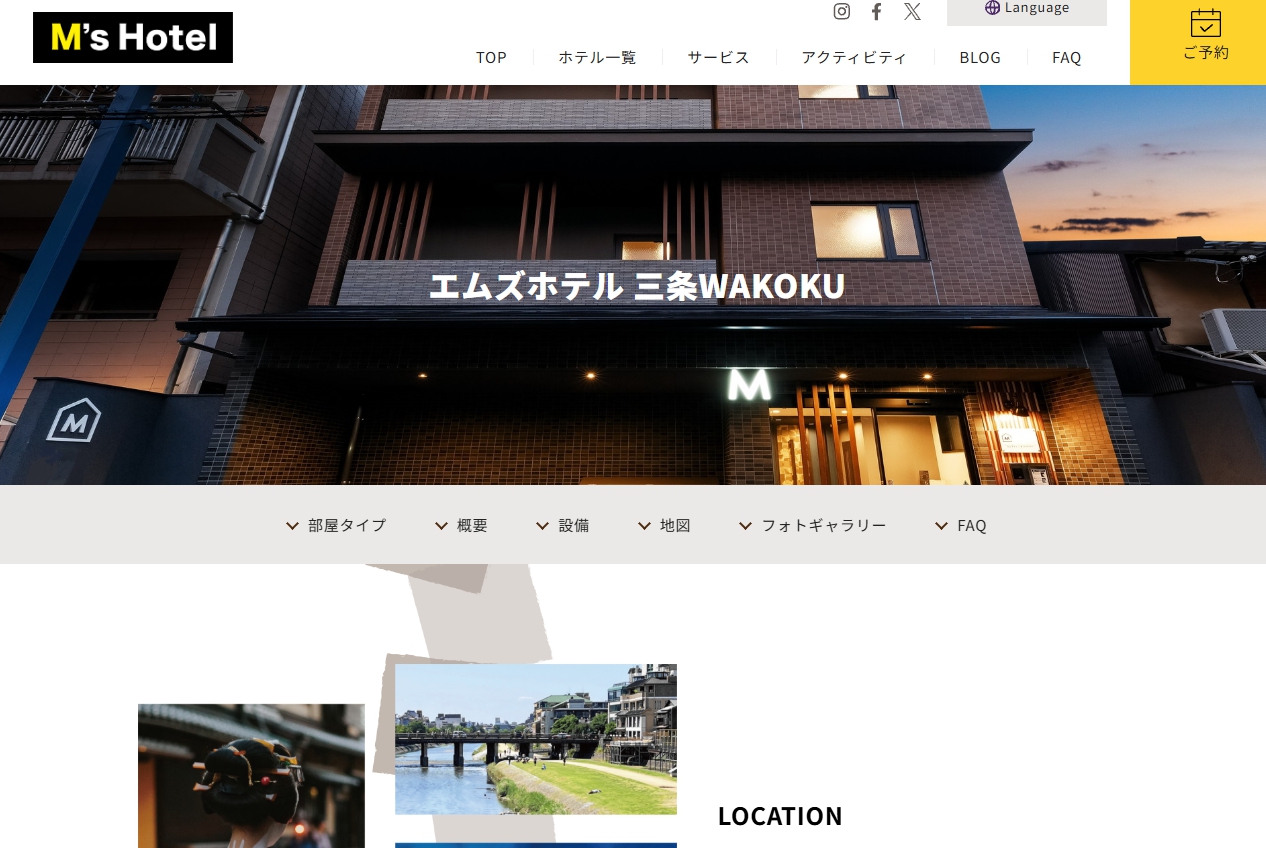
Task: Open the X (Twitter) icon link
Action: coord(912,11)
